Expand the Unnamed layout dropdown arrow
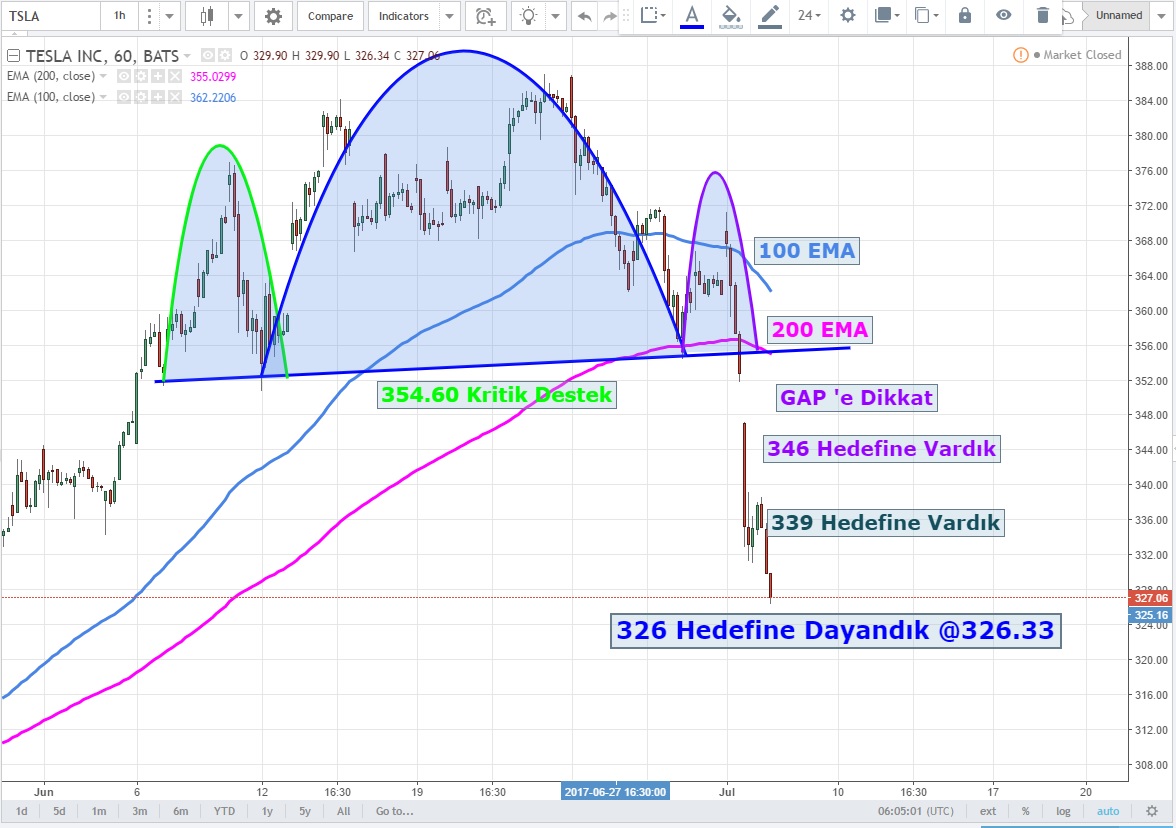This screenshot has height=828, width=1176. coord(1160,16)
